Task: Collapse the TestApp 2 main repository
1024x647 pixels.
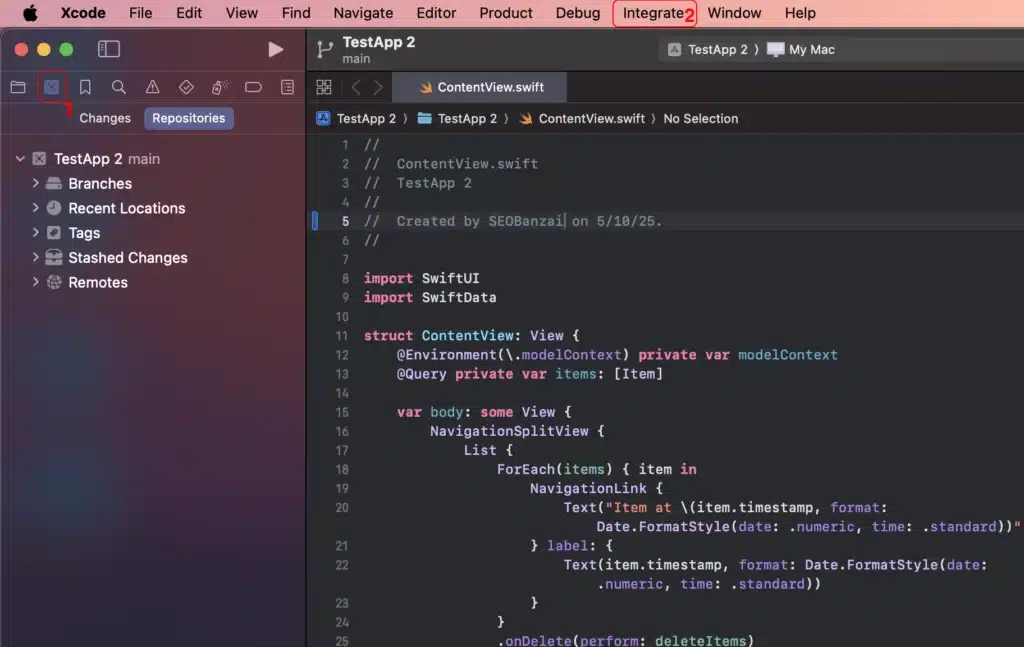Action: pyautogui.click(x=20, y=159)
